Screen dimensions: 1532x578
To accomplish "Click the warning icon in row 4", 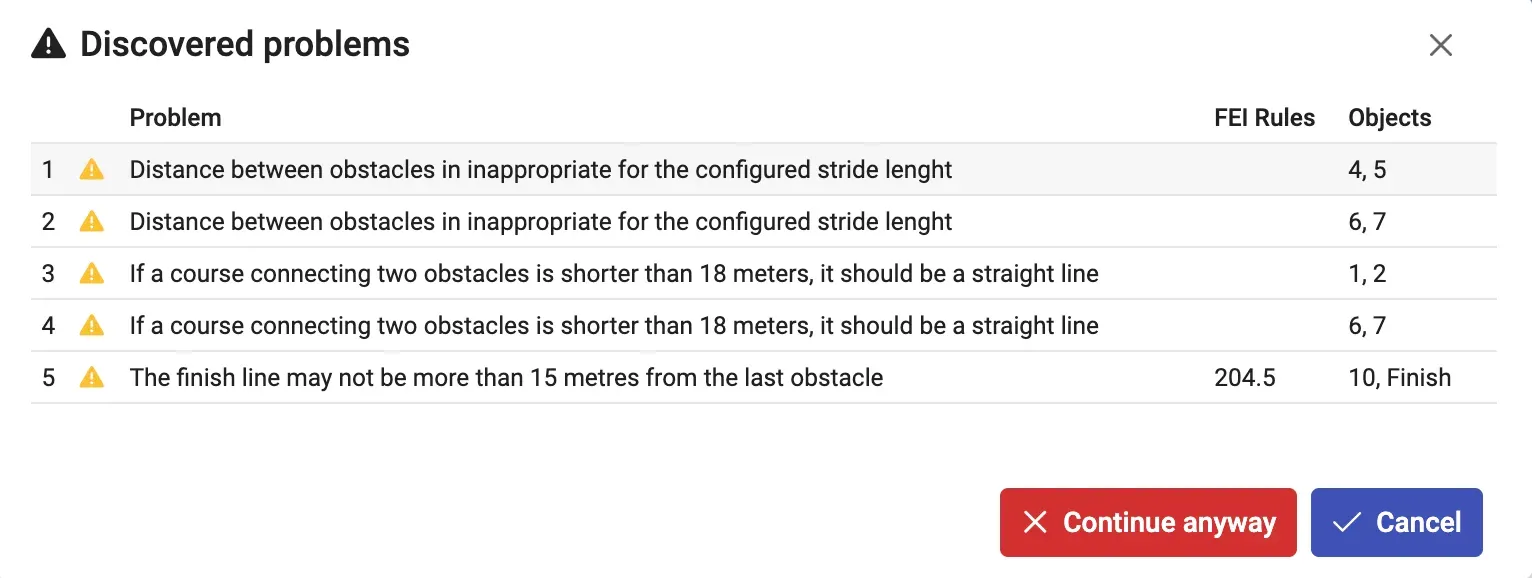I will pos(91,326).
